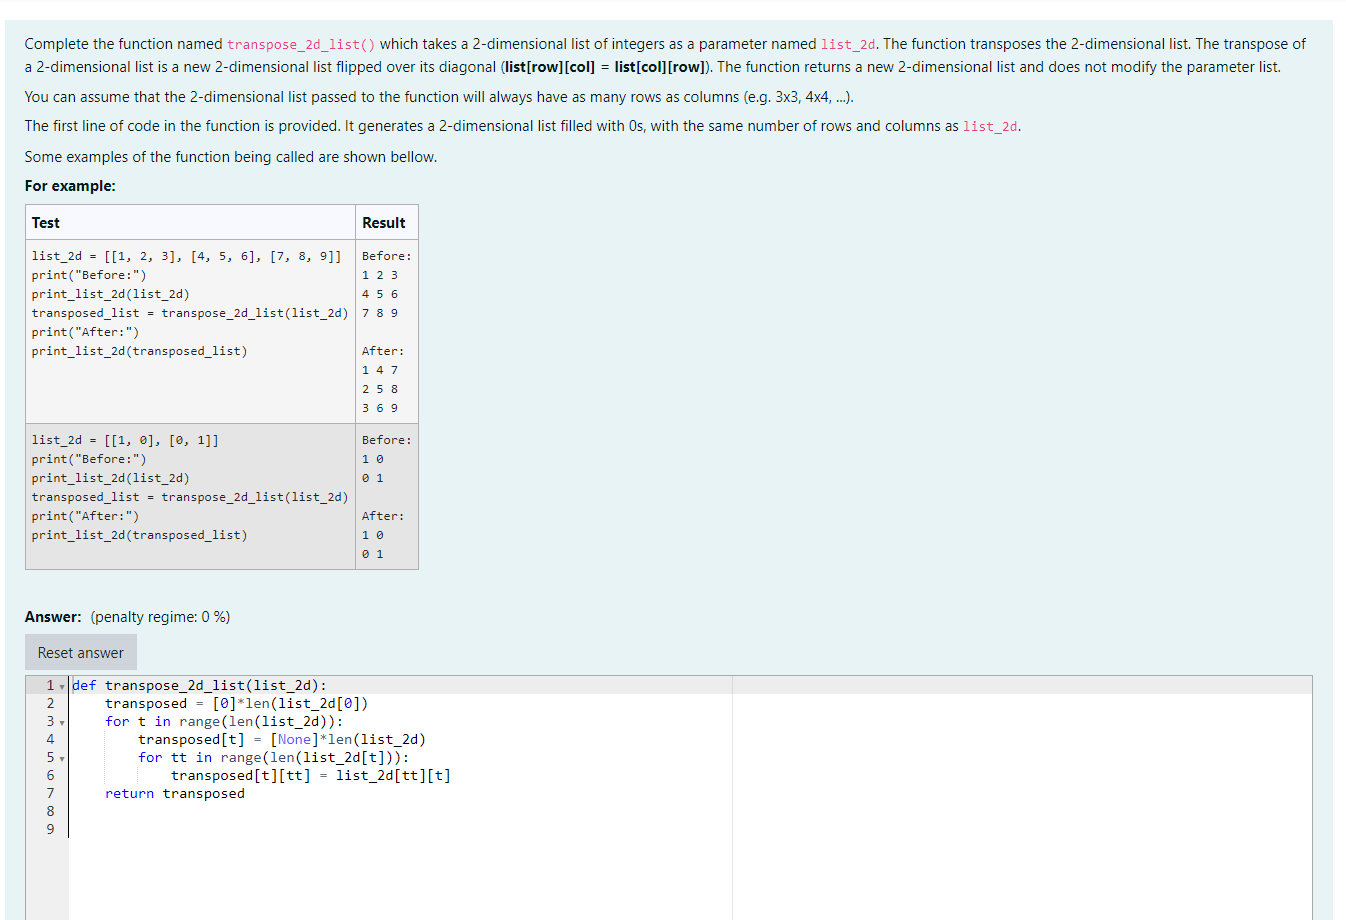Click the Reset answer button
Screen dimensions: 1346x920
(80, 651)
